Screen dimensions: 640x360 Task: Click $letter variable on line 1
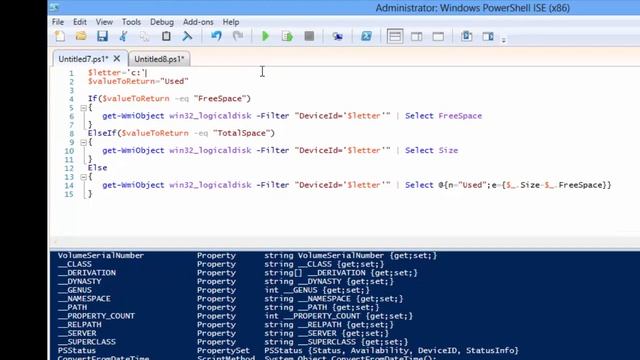[x=104, y=73]
